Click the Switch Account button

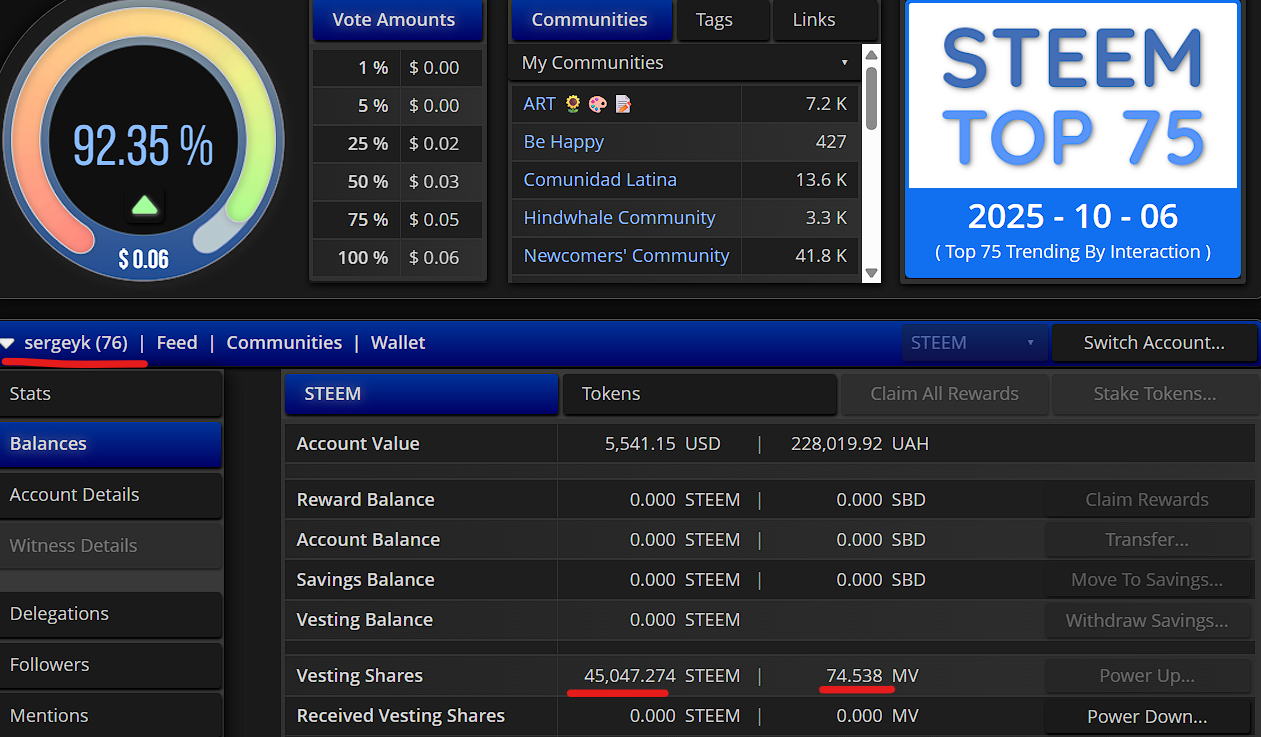click(1154, 342)
